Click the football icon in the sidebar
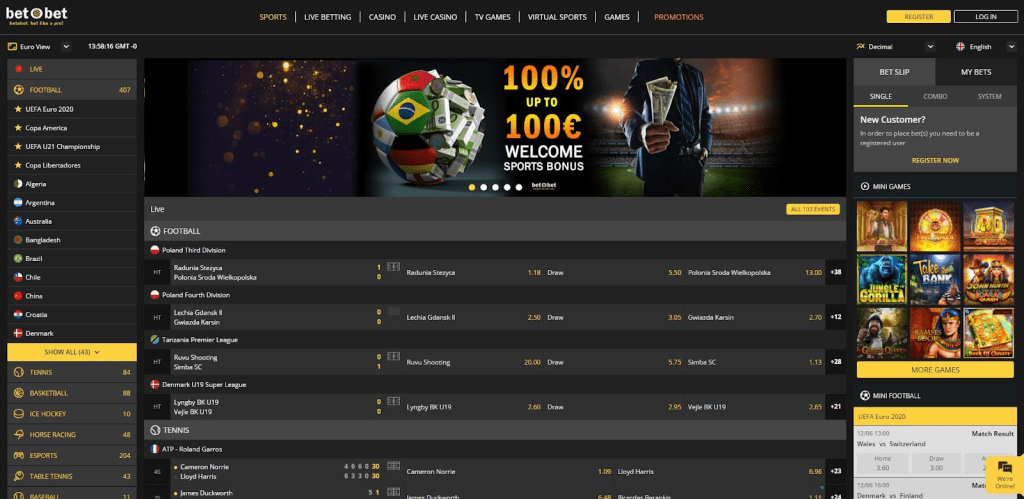 point(18,90)
